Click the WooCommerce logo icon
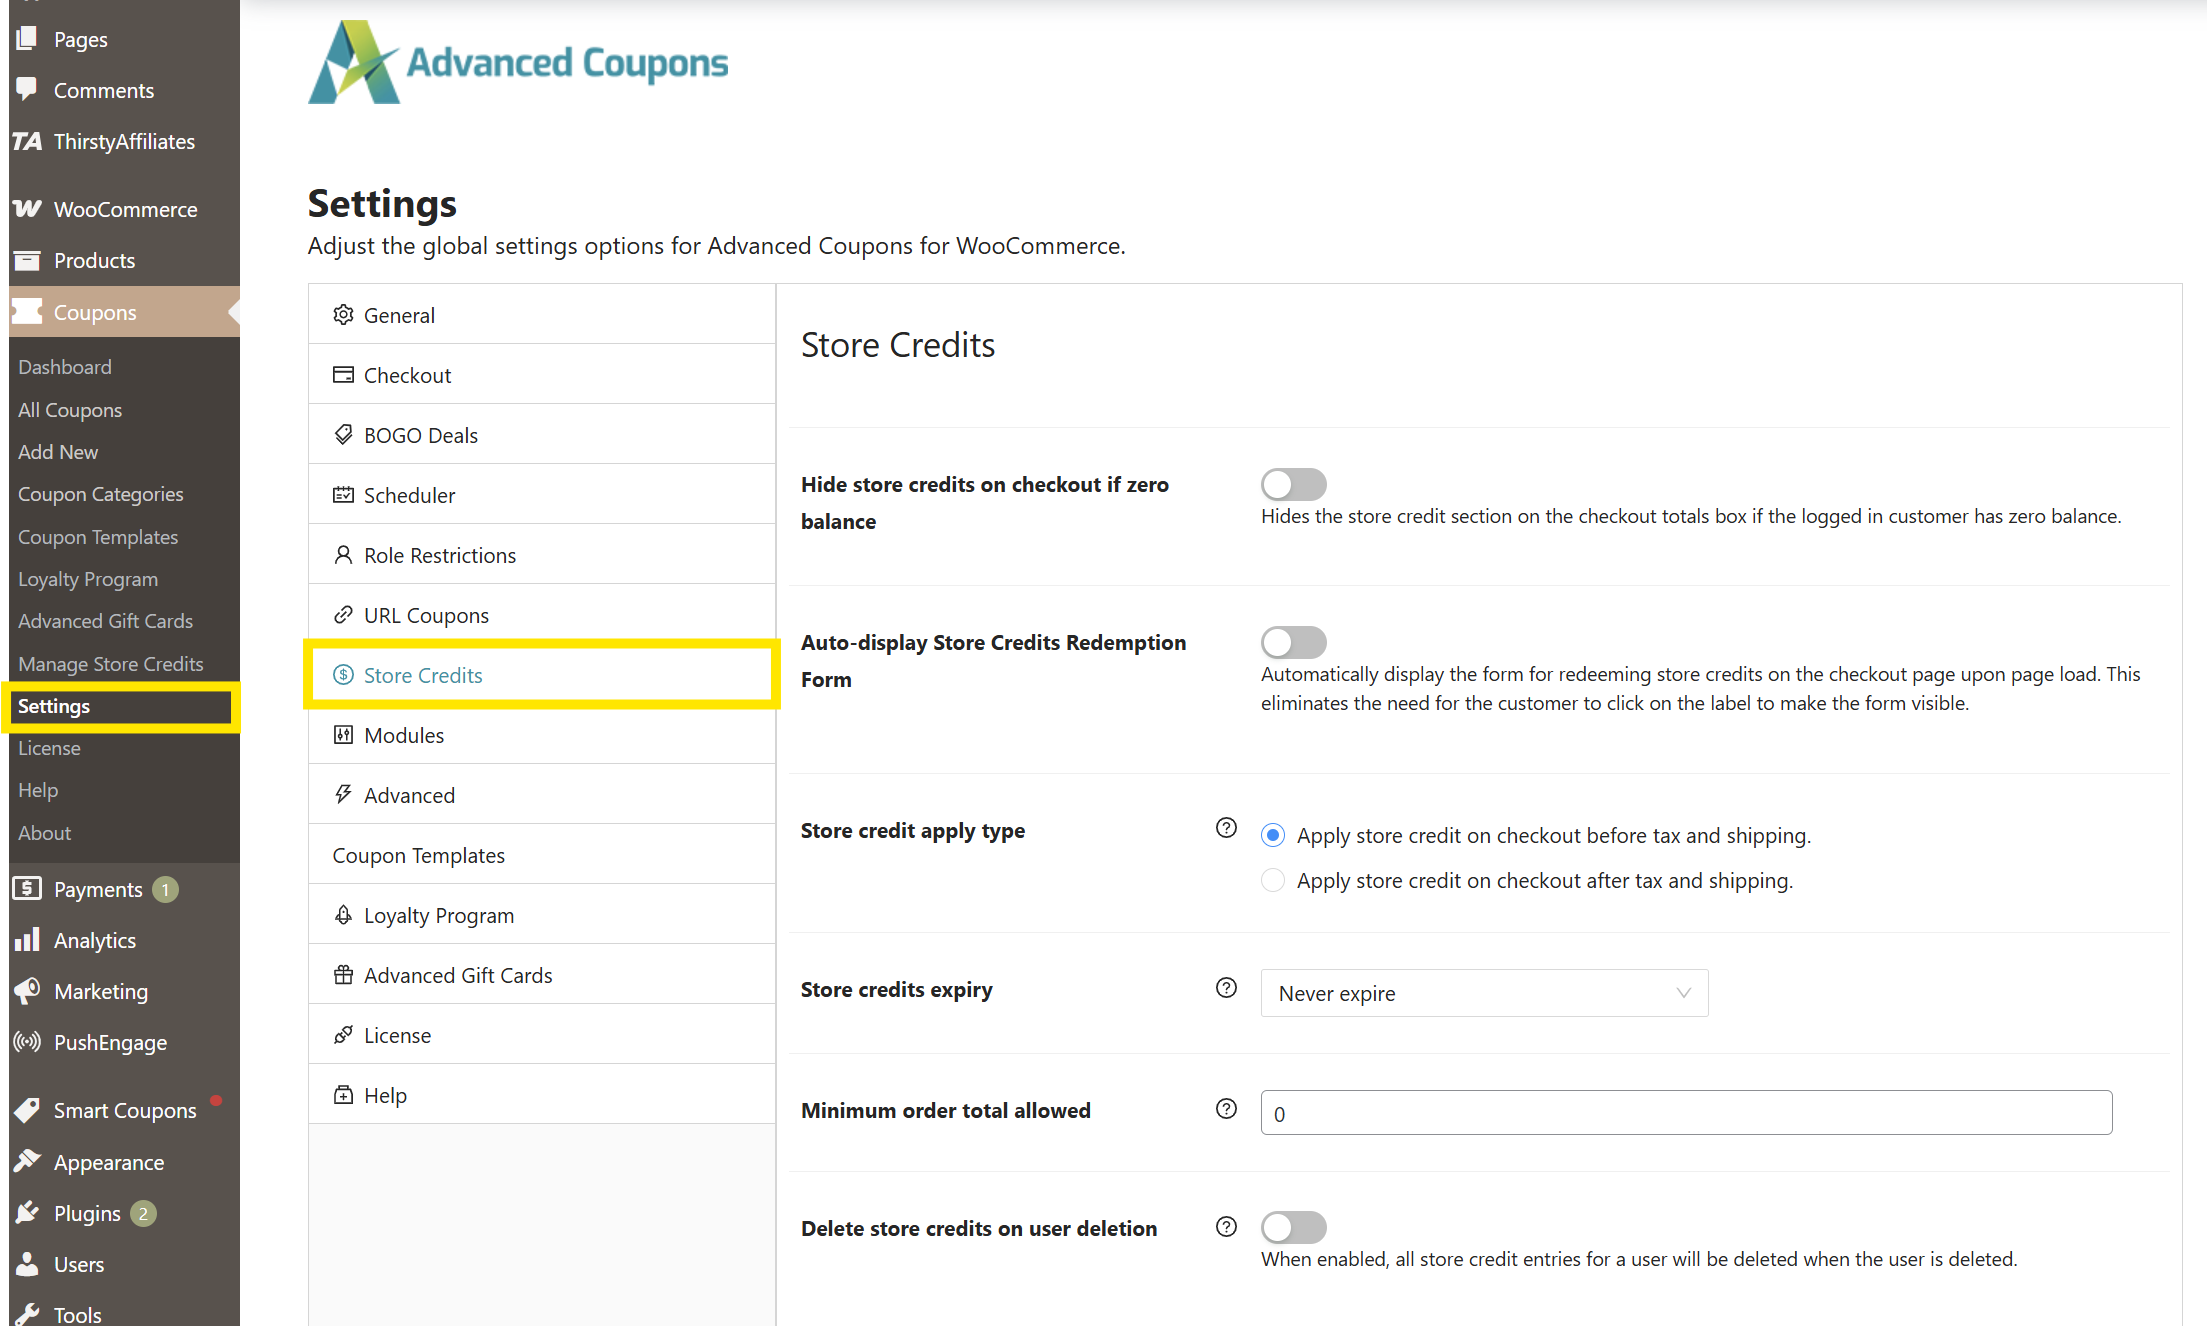This screenshot has width=2207, height=1326. point(27,209)
